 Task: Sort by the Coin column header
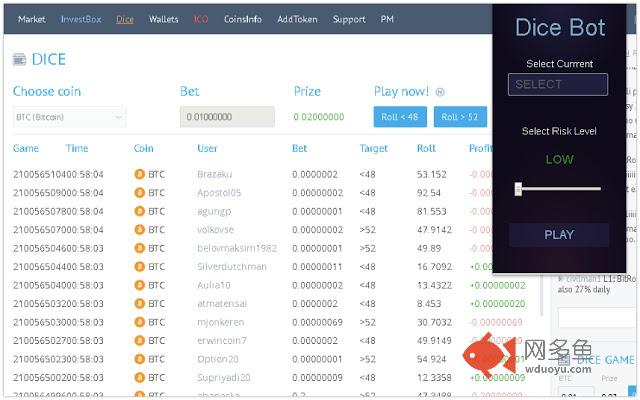144,148
